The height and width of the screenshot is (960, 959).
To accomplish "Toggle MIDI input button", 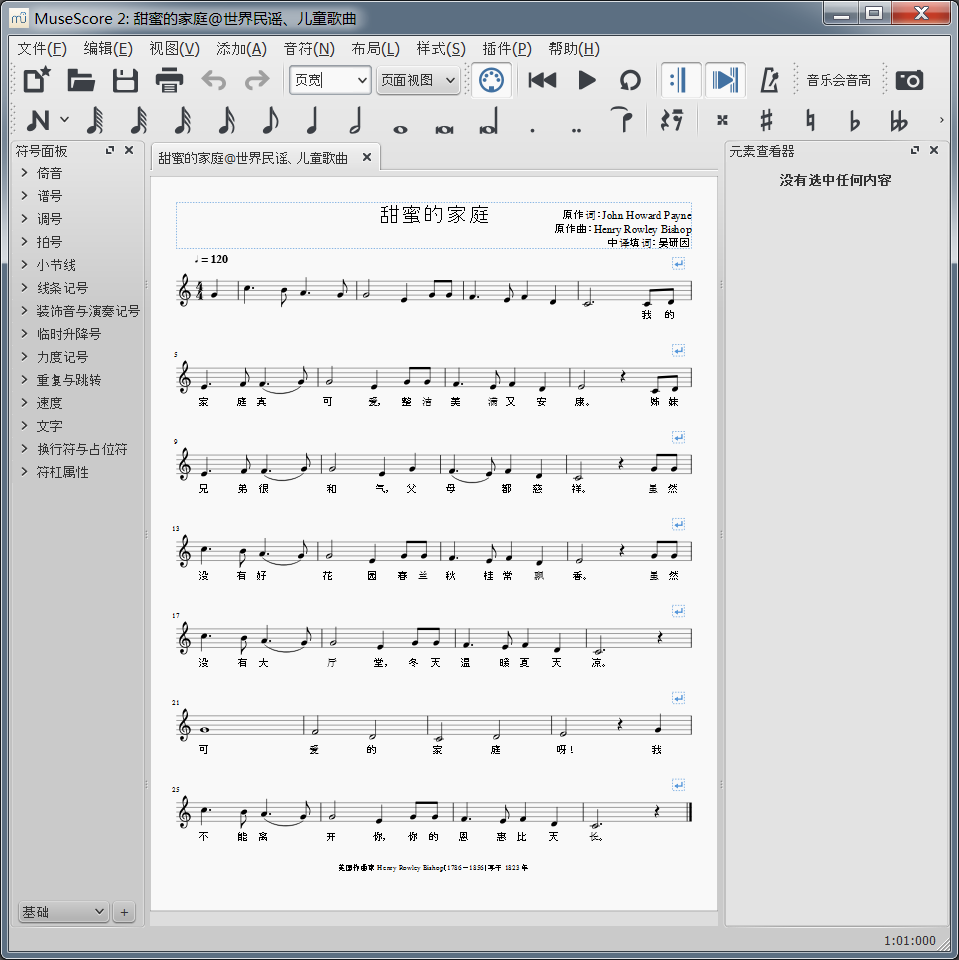I will tap(490, 80).
